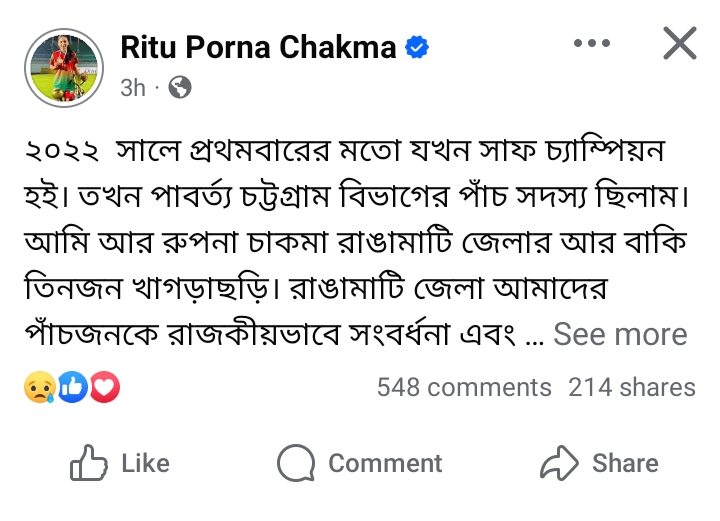Click the Like button label
Screen dimensions: 720x521
[x=146, y=463]
